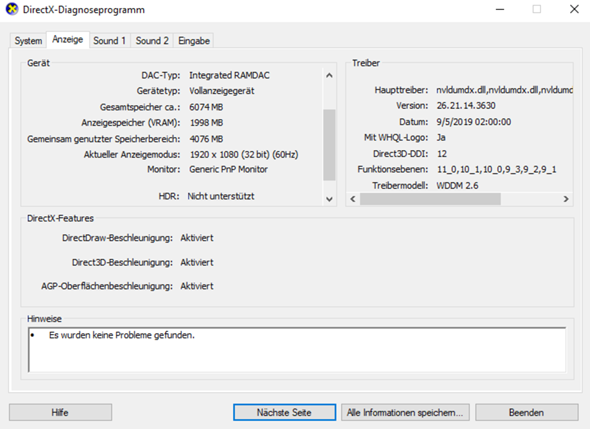Click the up arrow of Gerät scrollbar

tap(329, 75)
